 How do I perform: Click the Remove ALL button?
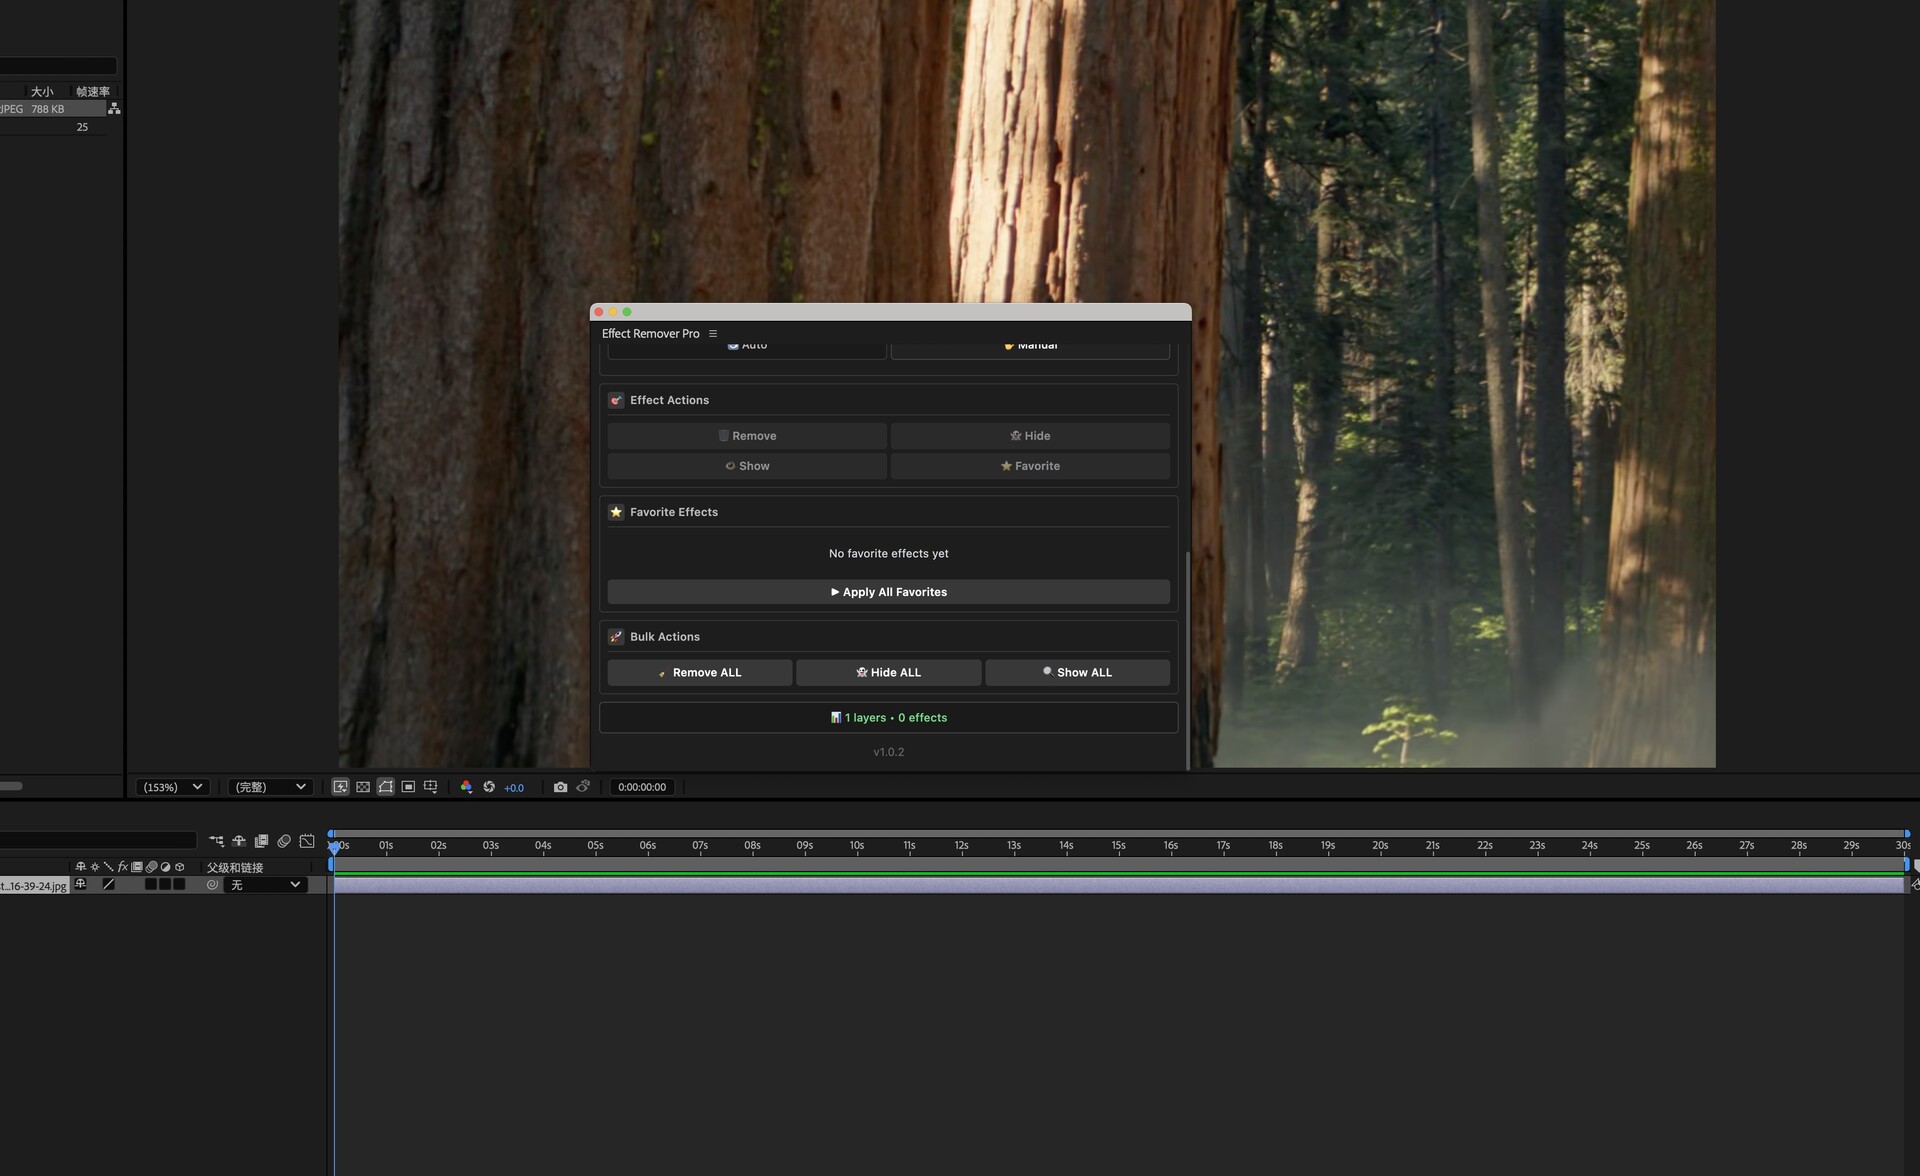point(699,673)
